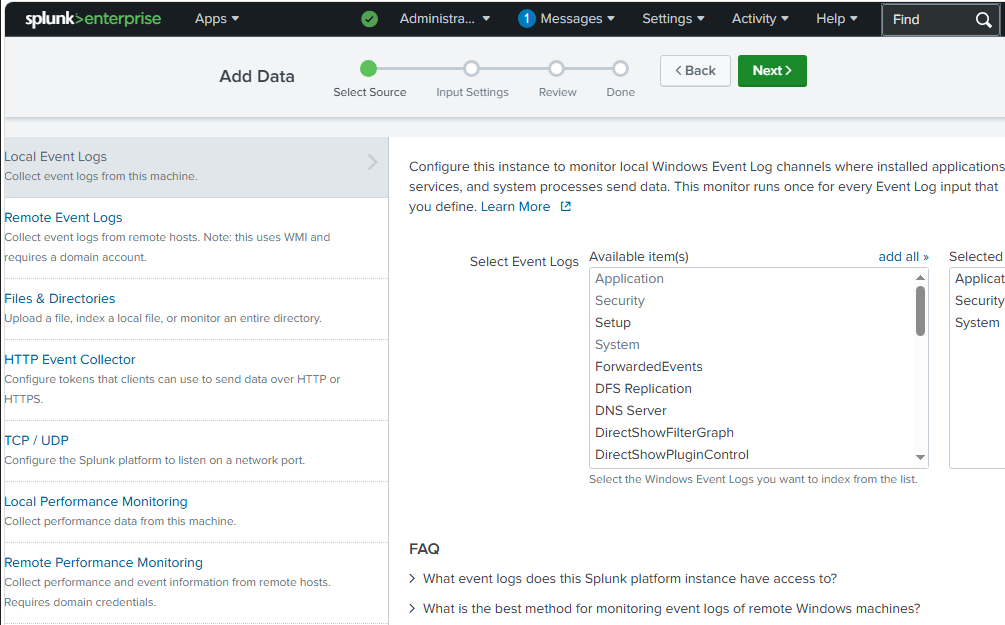Open the Apps dropdown menu

click(x=217, y=19)
